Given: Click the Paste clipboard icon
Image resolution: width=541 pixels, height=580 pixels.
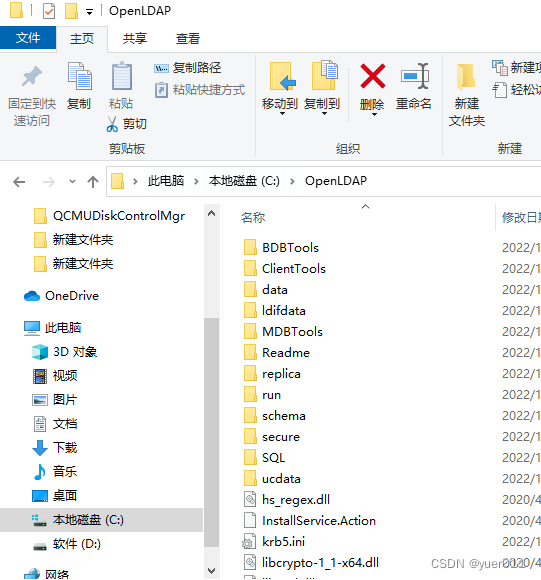Looking at the screenshot, I should click(x=122, y=76).
